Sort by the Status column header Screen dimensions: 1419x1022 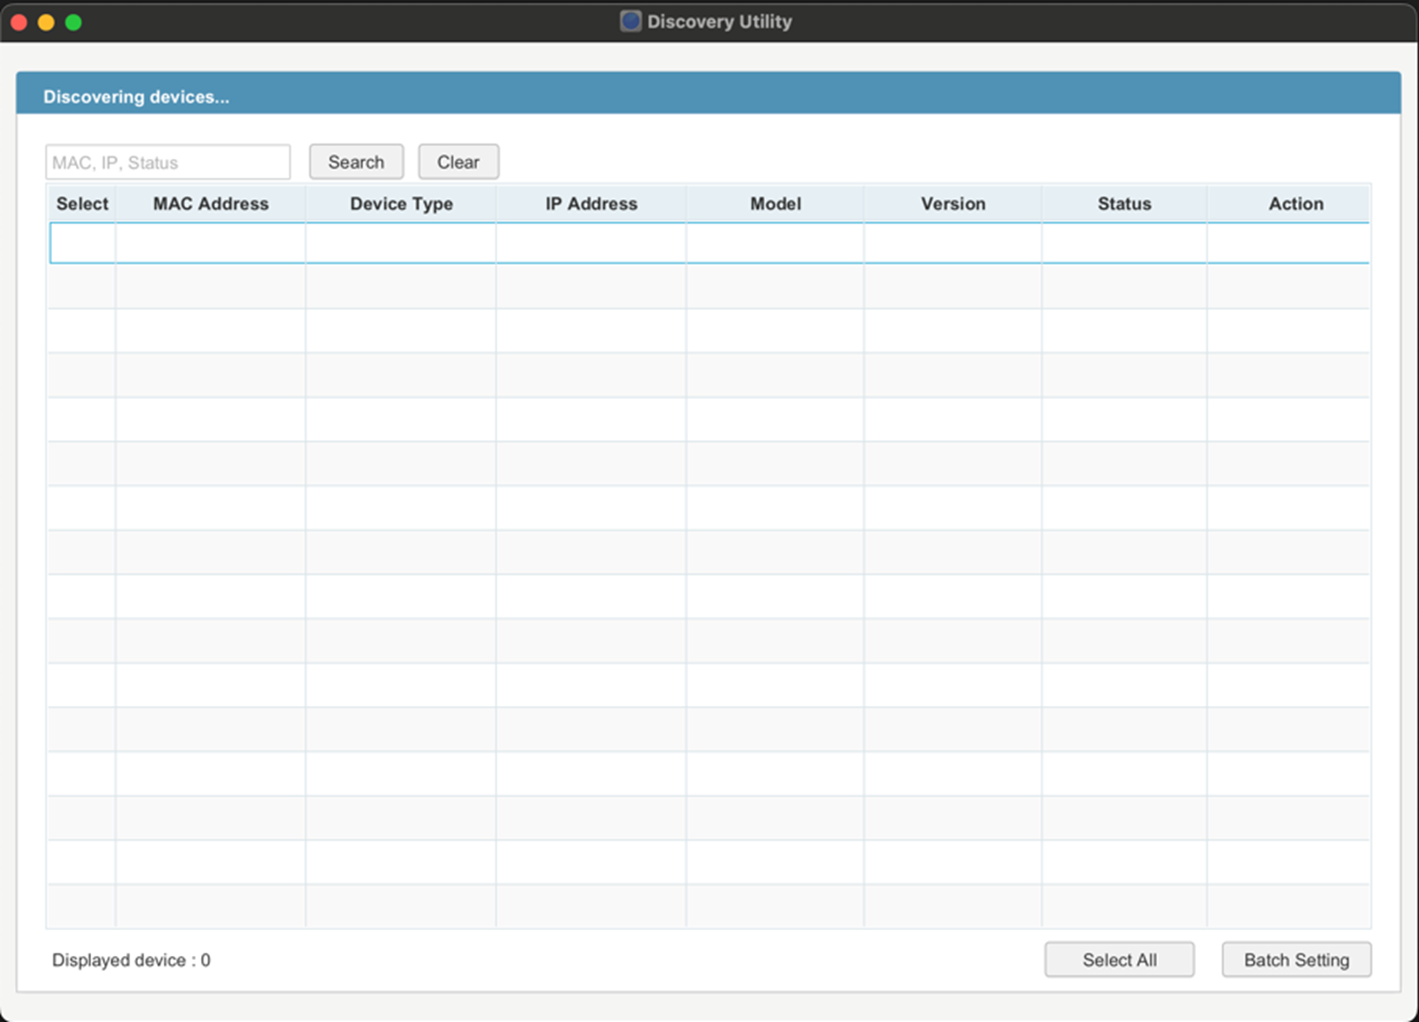pyautogui.click(x=1124, y=204)
